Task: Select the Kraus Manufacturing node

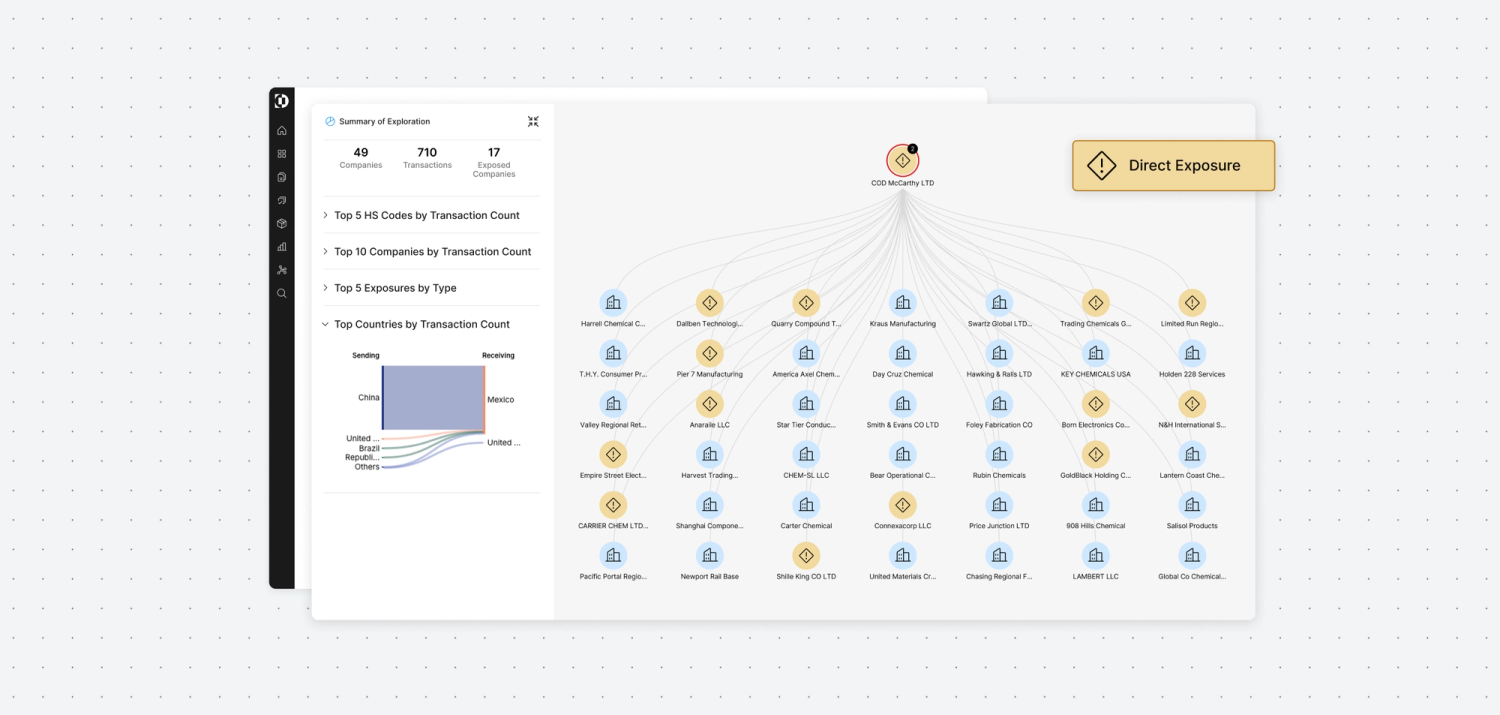Action: click(903, 303)
